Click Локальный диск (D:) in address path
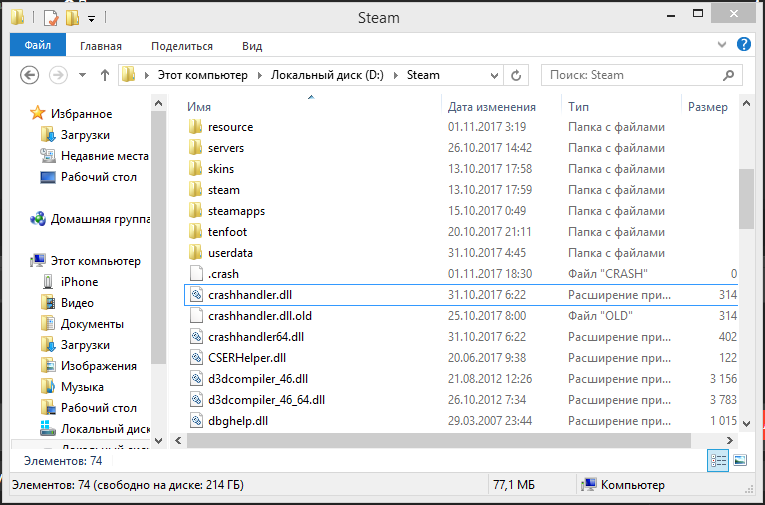 coord(327,75)
